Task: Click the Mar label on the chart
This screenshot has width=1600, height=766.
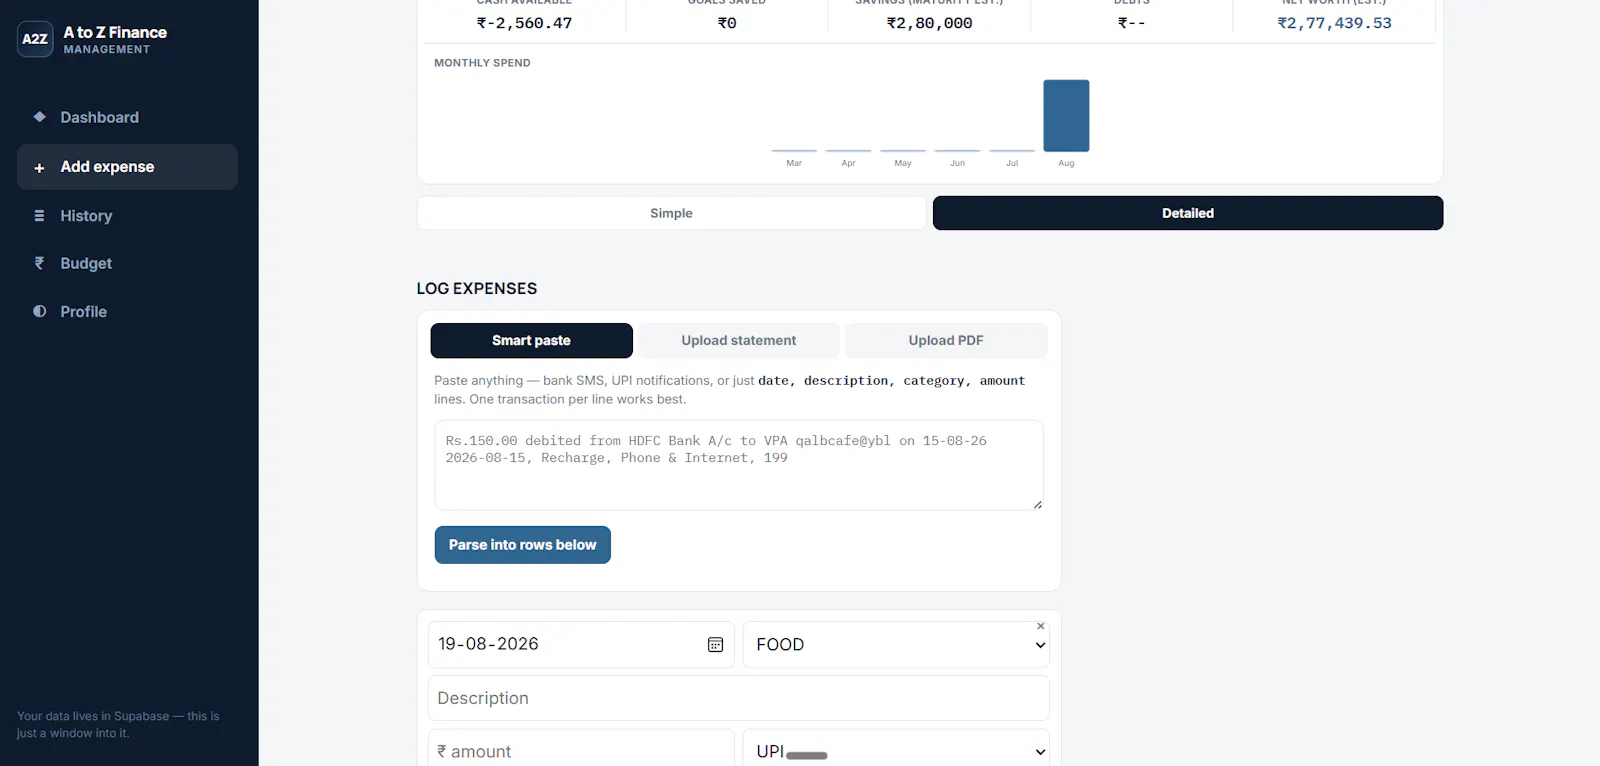Action: 794,163
